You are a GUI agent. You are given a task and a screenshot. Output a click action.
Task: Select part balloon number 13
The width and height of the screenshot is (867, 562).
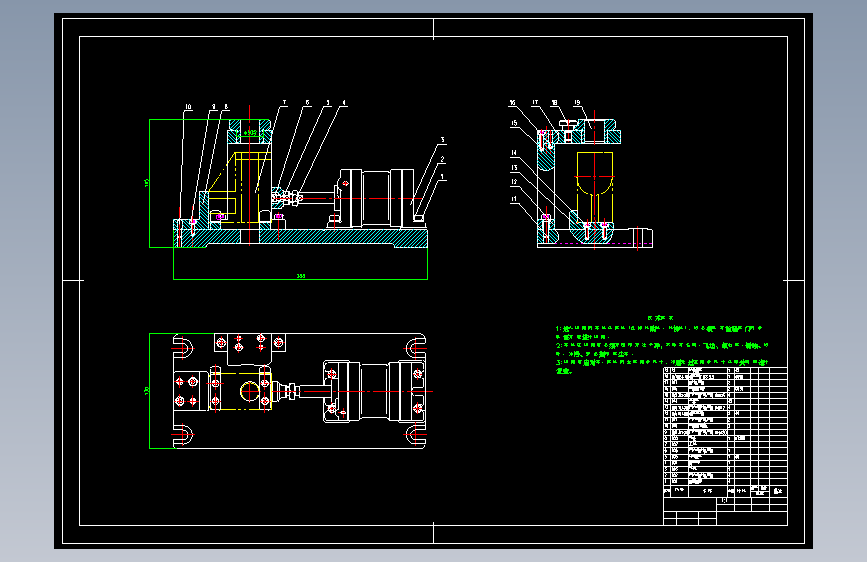(x=514, y=168)
